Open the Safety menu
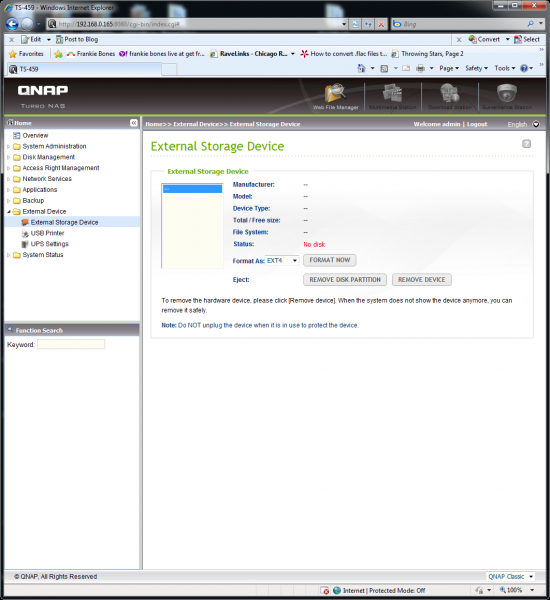550x600 pixels. point(476,68)
